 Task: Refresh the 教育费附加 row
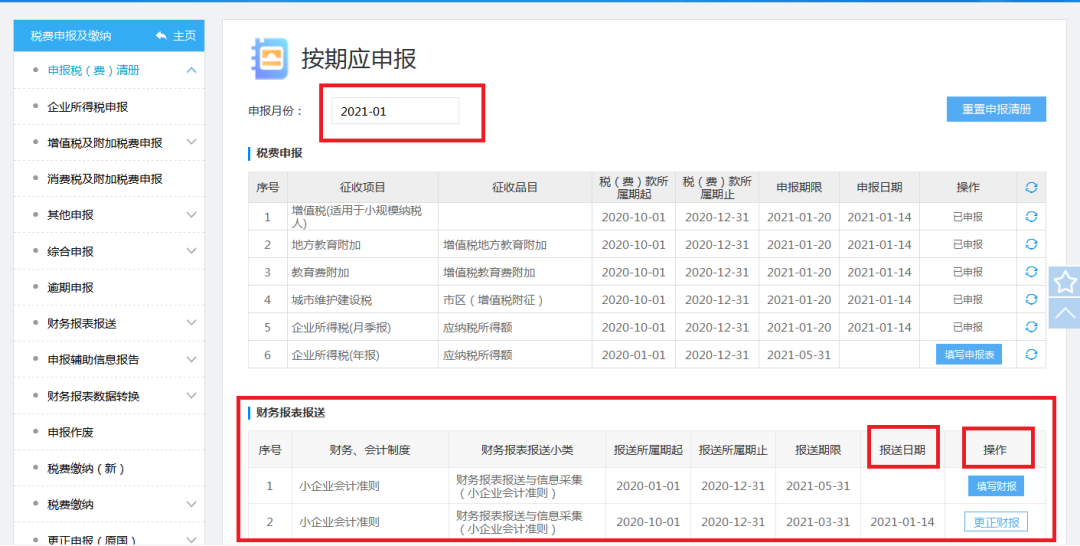click(x=1030, y=272)
